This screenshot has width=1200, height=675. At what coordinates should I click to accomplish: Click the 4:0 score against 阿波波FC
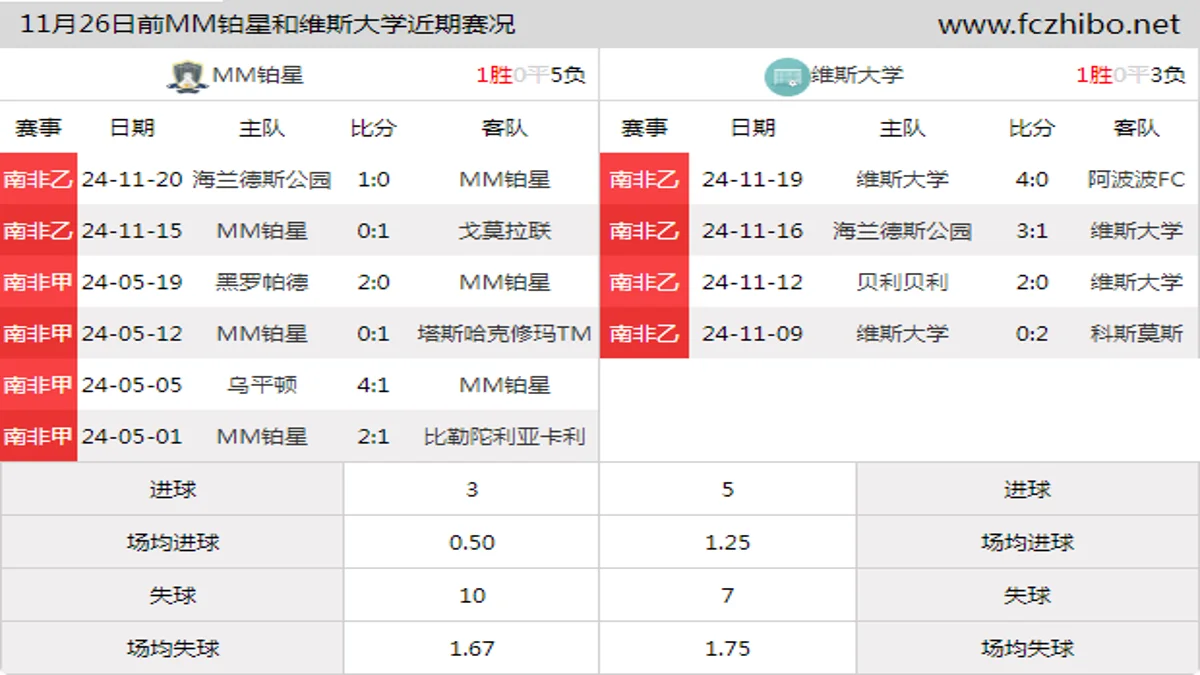1031,179
